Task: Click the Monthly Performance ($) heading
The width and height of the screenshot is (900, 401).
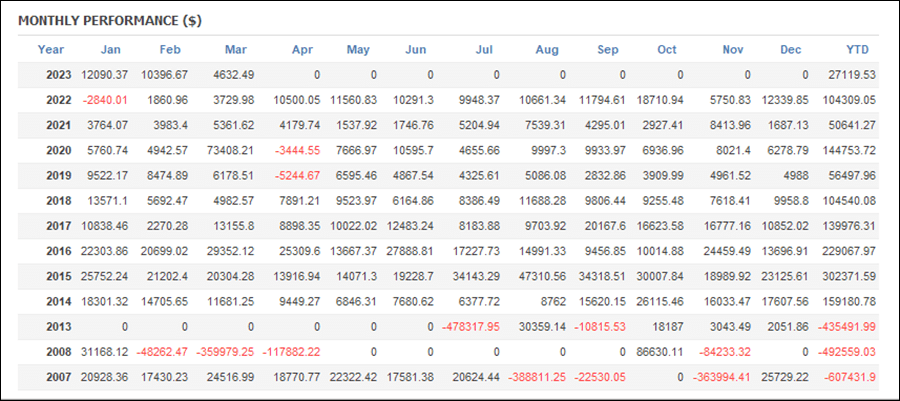Action: [x=110, y=21]
